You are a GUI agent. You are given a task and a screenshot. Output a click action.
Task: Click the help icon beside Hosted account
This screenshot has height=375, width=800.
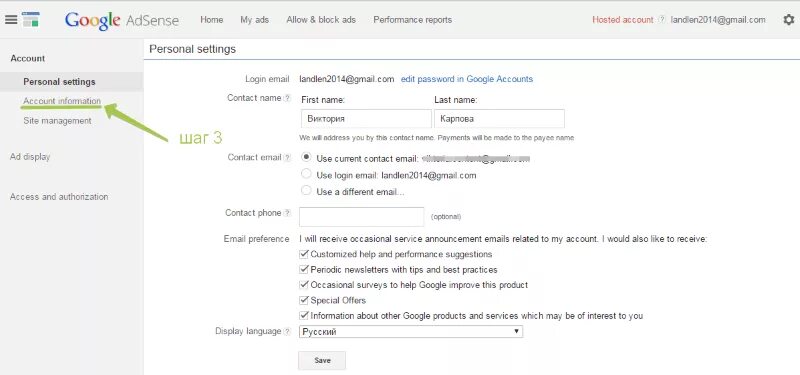click(661, 20)
